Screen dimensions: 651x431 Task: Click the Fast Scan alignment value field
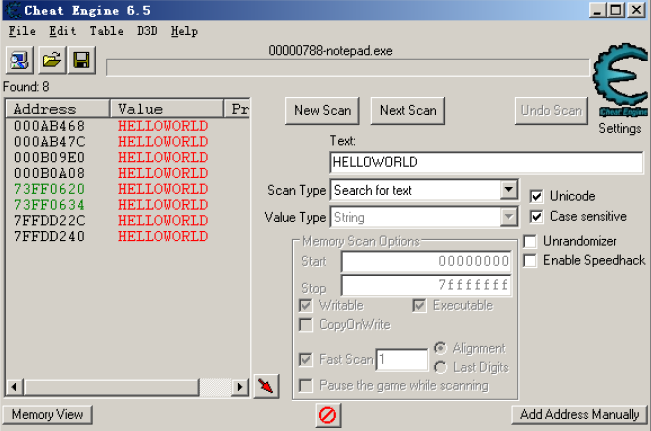pos(401,359)
